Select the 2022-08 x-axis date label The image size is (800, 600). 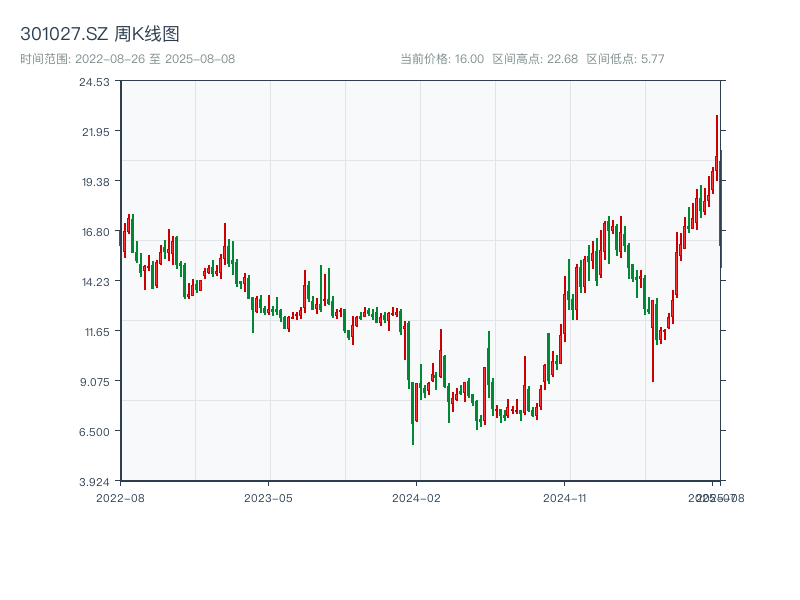tap(120, 497)
